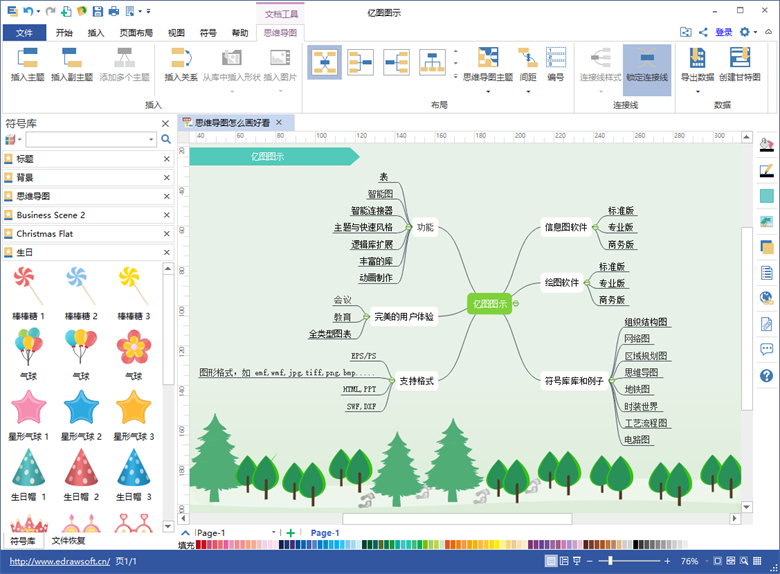Open the Page-1 page selector dropdown
Viewport: 780px width, 574px height.
[273, 532]
